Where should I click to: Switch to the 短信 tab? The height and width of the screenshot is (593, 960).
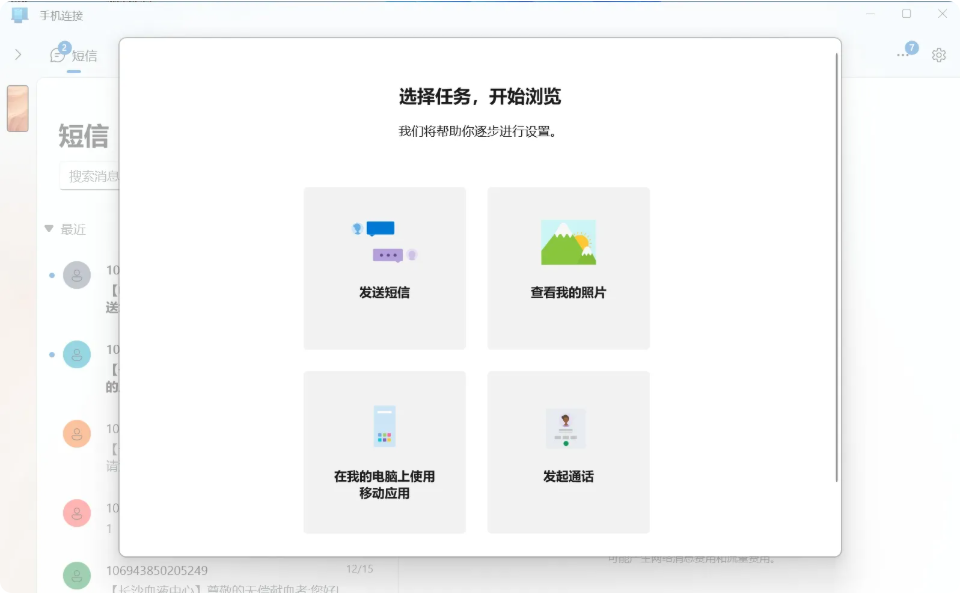click(x=85, y=56)
